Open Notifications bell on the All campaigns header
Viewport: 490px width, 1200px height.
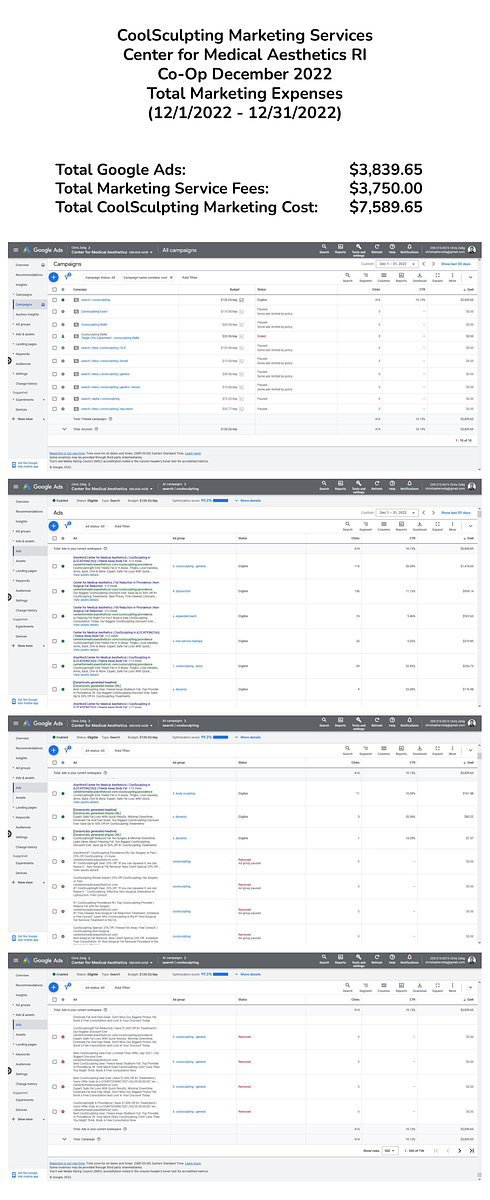pos(409,250)
